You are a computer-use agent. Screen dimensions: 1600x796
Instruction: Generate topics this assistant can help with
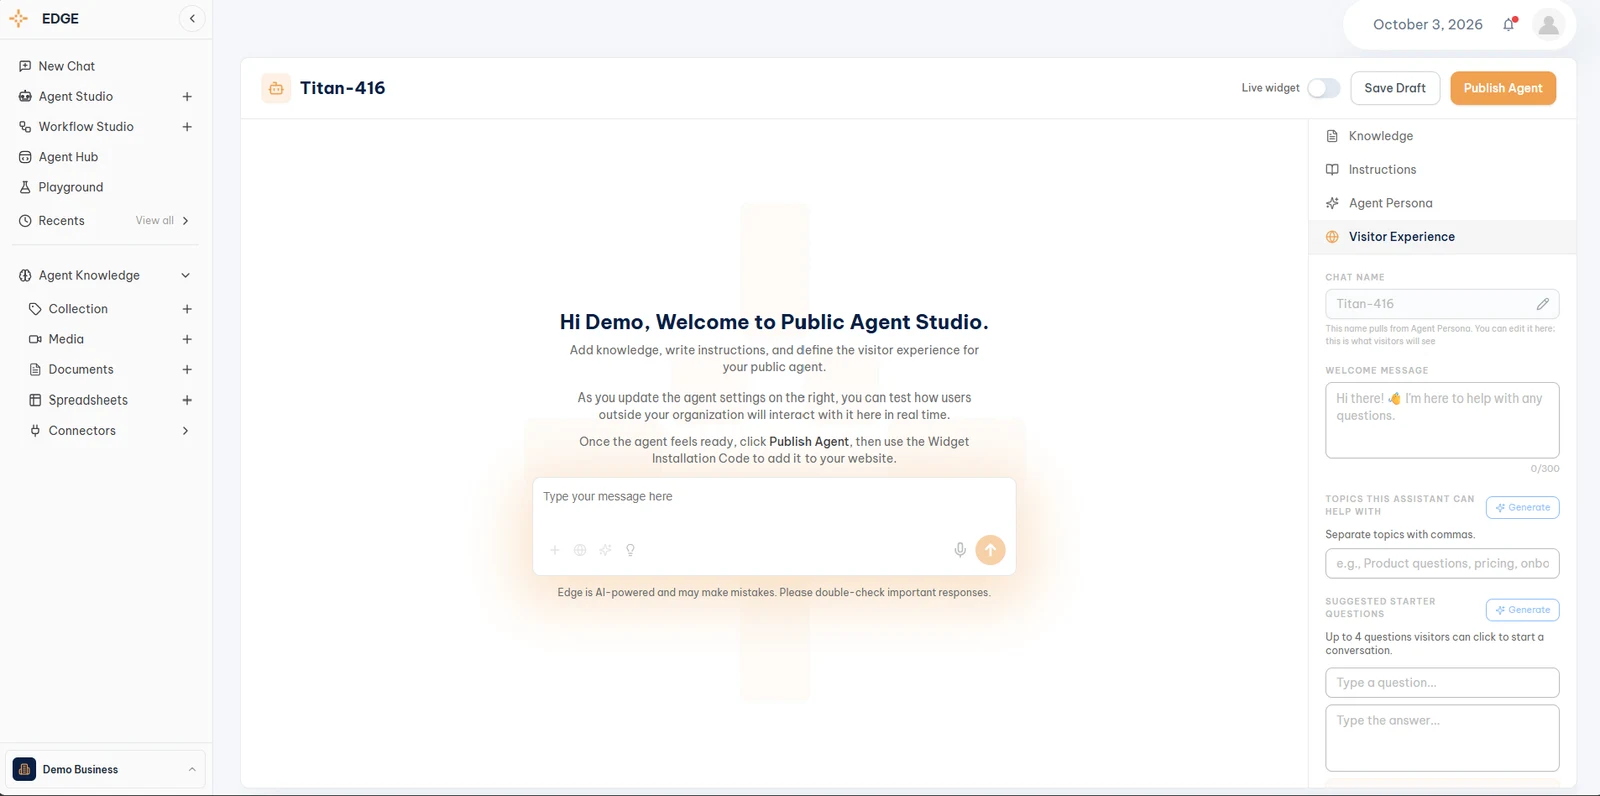pyautogui.click(x=1522, y=508)
